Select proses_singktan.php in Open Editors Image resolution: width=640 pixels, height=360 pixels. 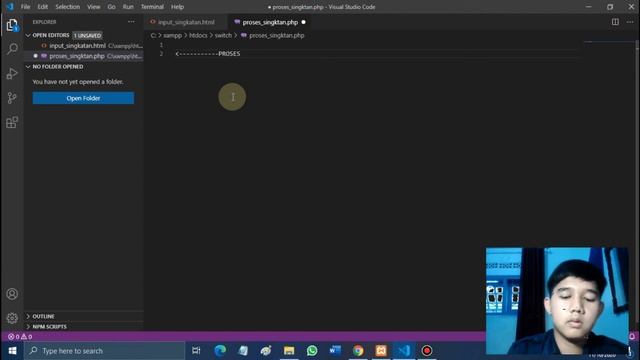[x=83, y=56]
